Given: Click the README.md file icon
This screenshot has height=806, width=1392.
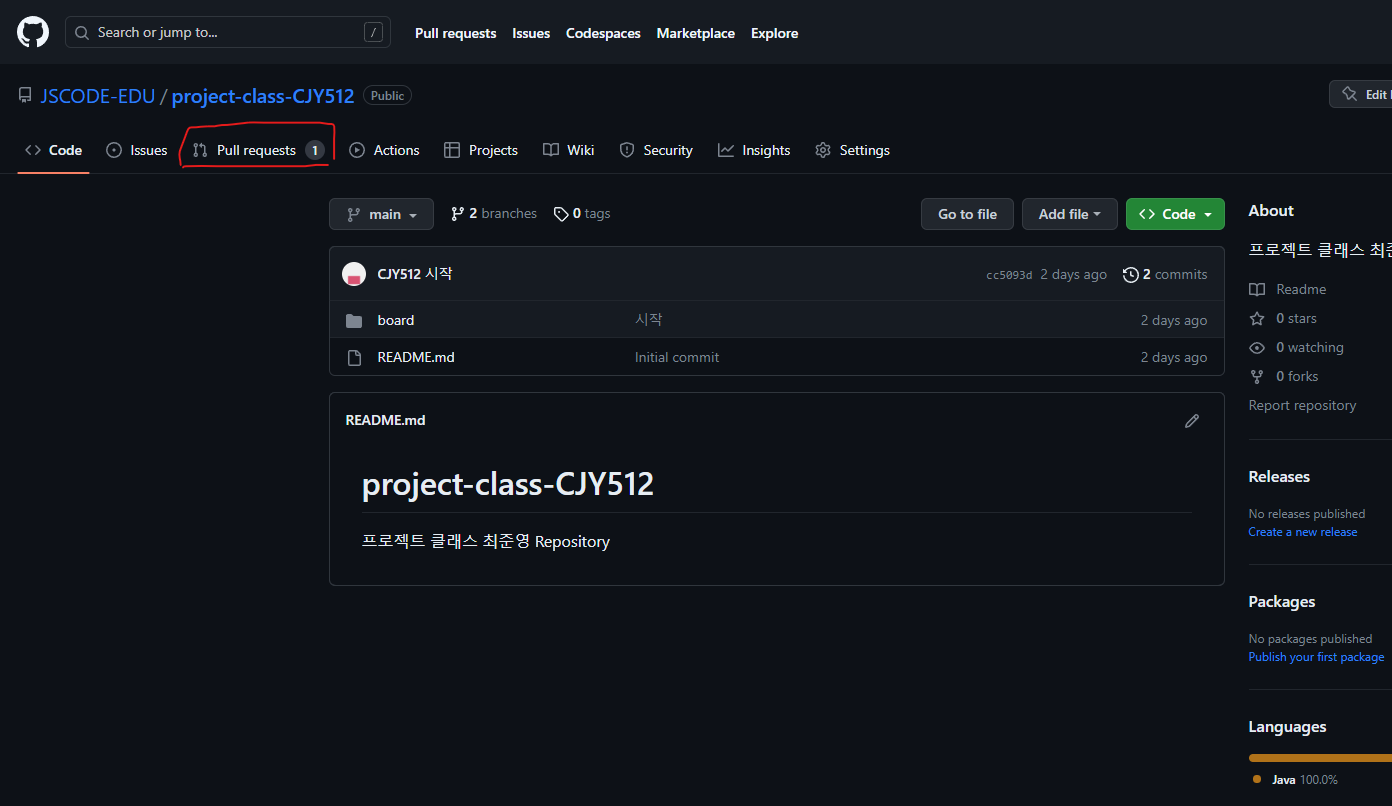Looking at the screenshot, I should (353, 358).
